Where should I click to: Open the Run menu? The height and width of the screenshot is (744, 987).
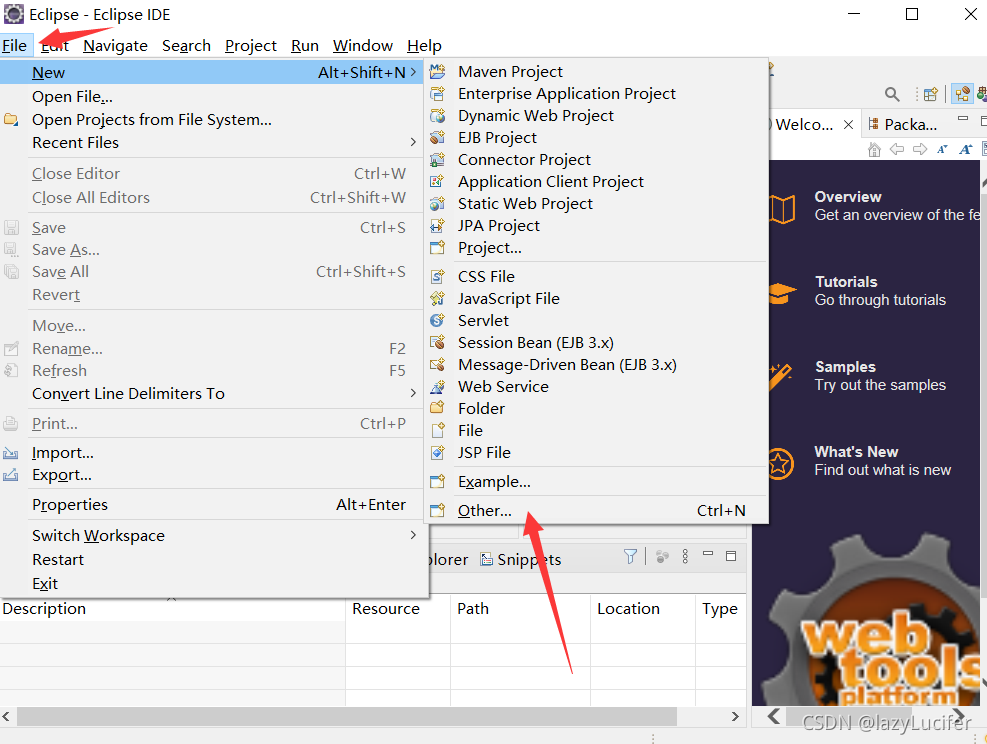pyautogui.click(x=305, y=46)
